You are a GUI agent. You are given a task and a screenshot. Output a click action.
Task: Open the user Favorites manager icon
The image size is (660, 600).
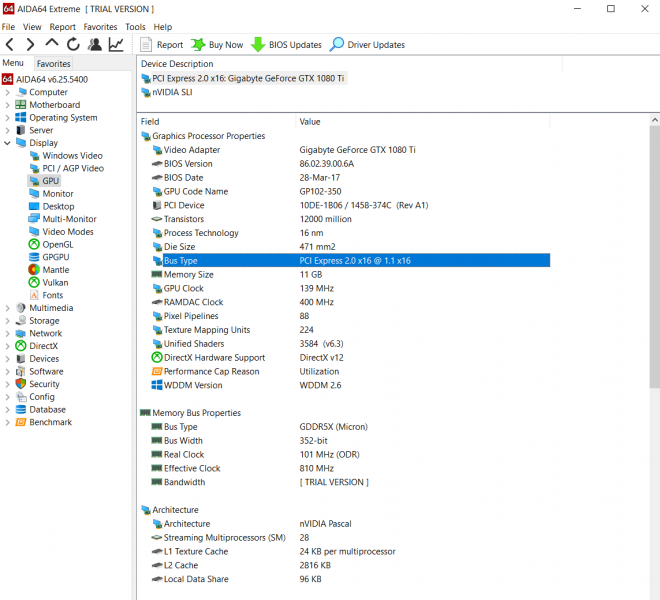coord(95,45)
